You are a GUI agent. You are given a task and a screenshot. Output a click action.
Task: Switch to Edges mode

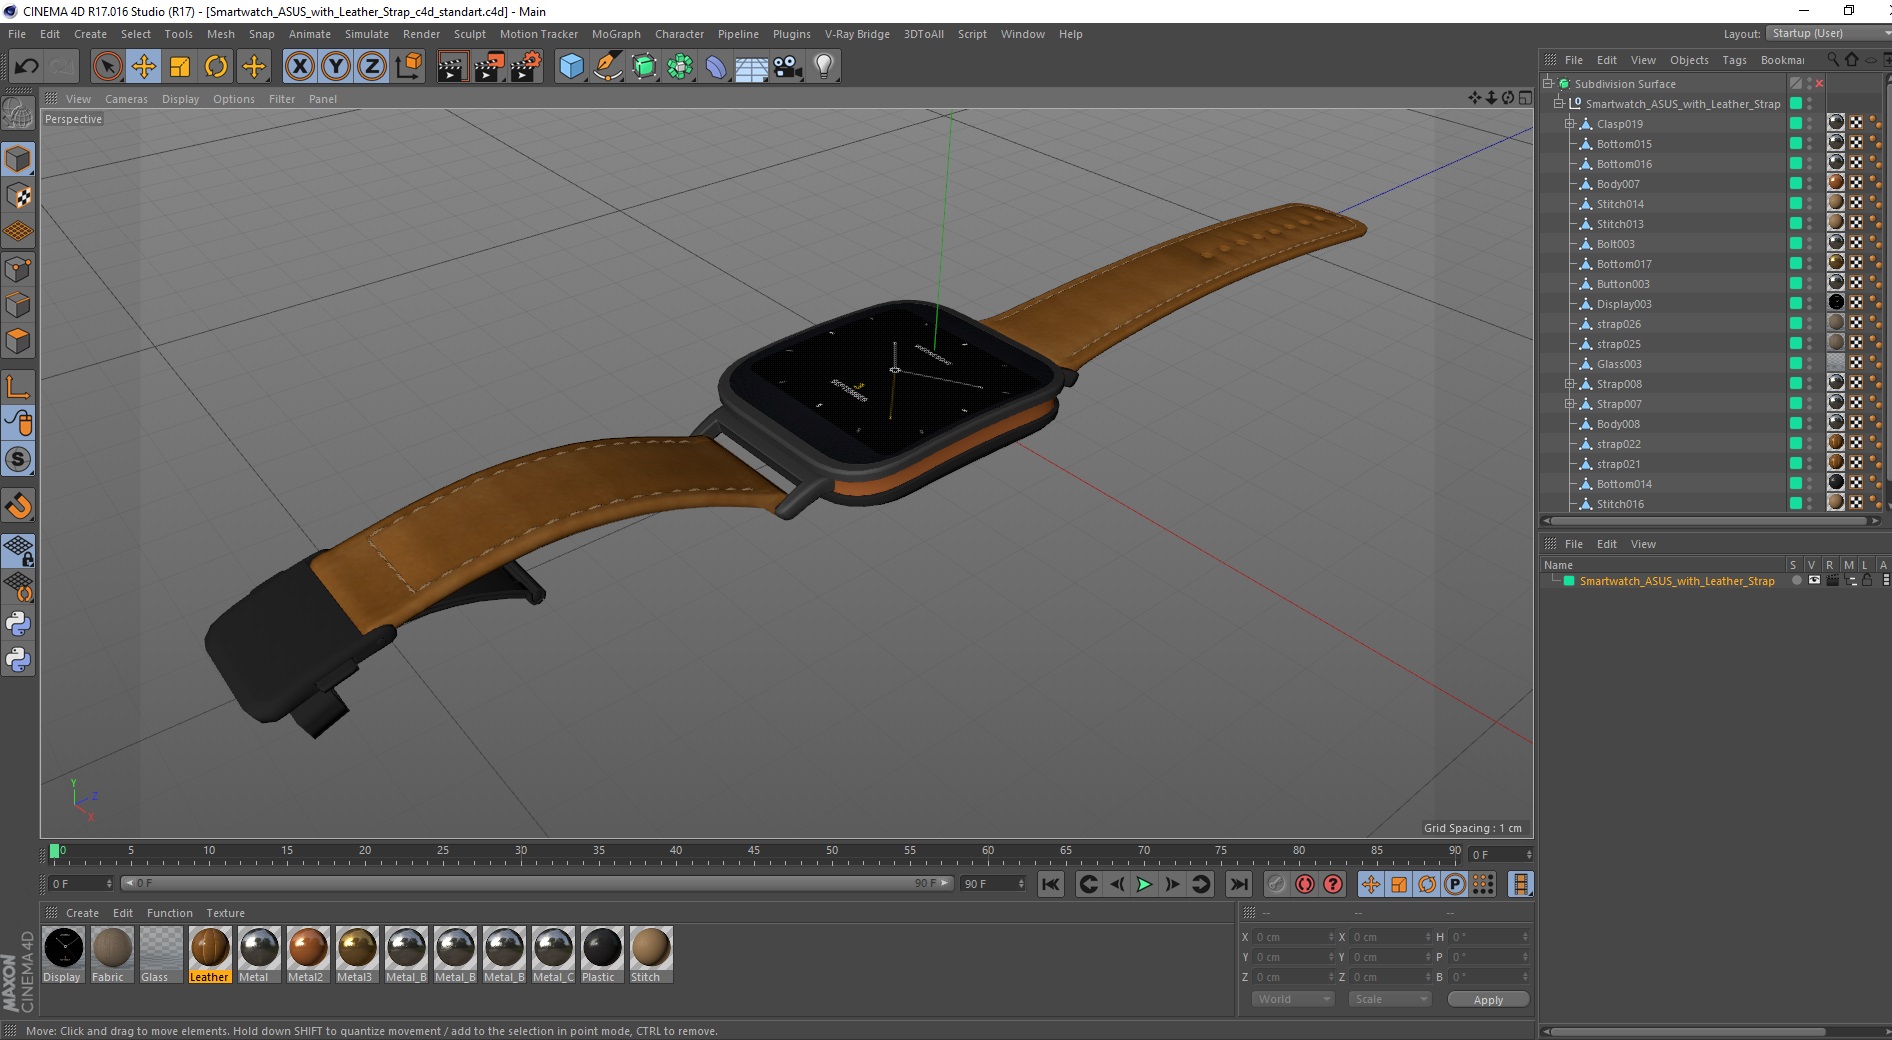tap(18, 304)
